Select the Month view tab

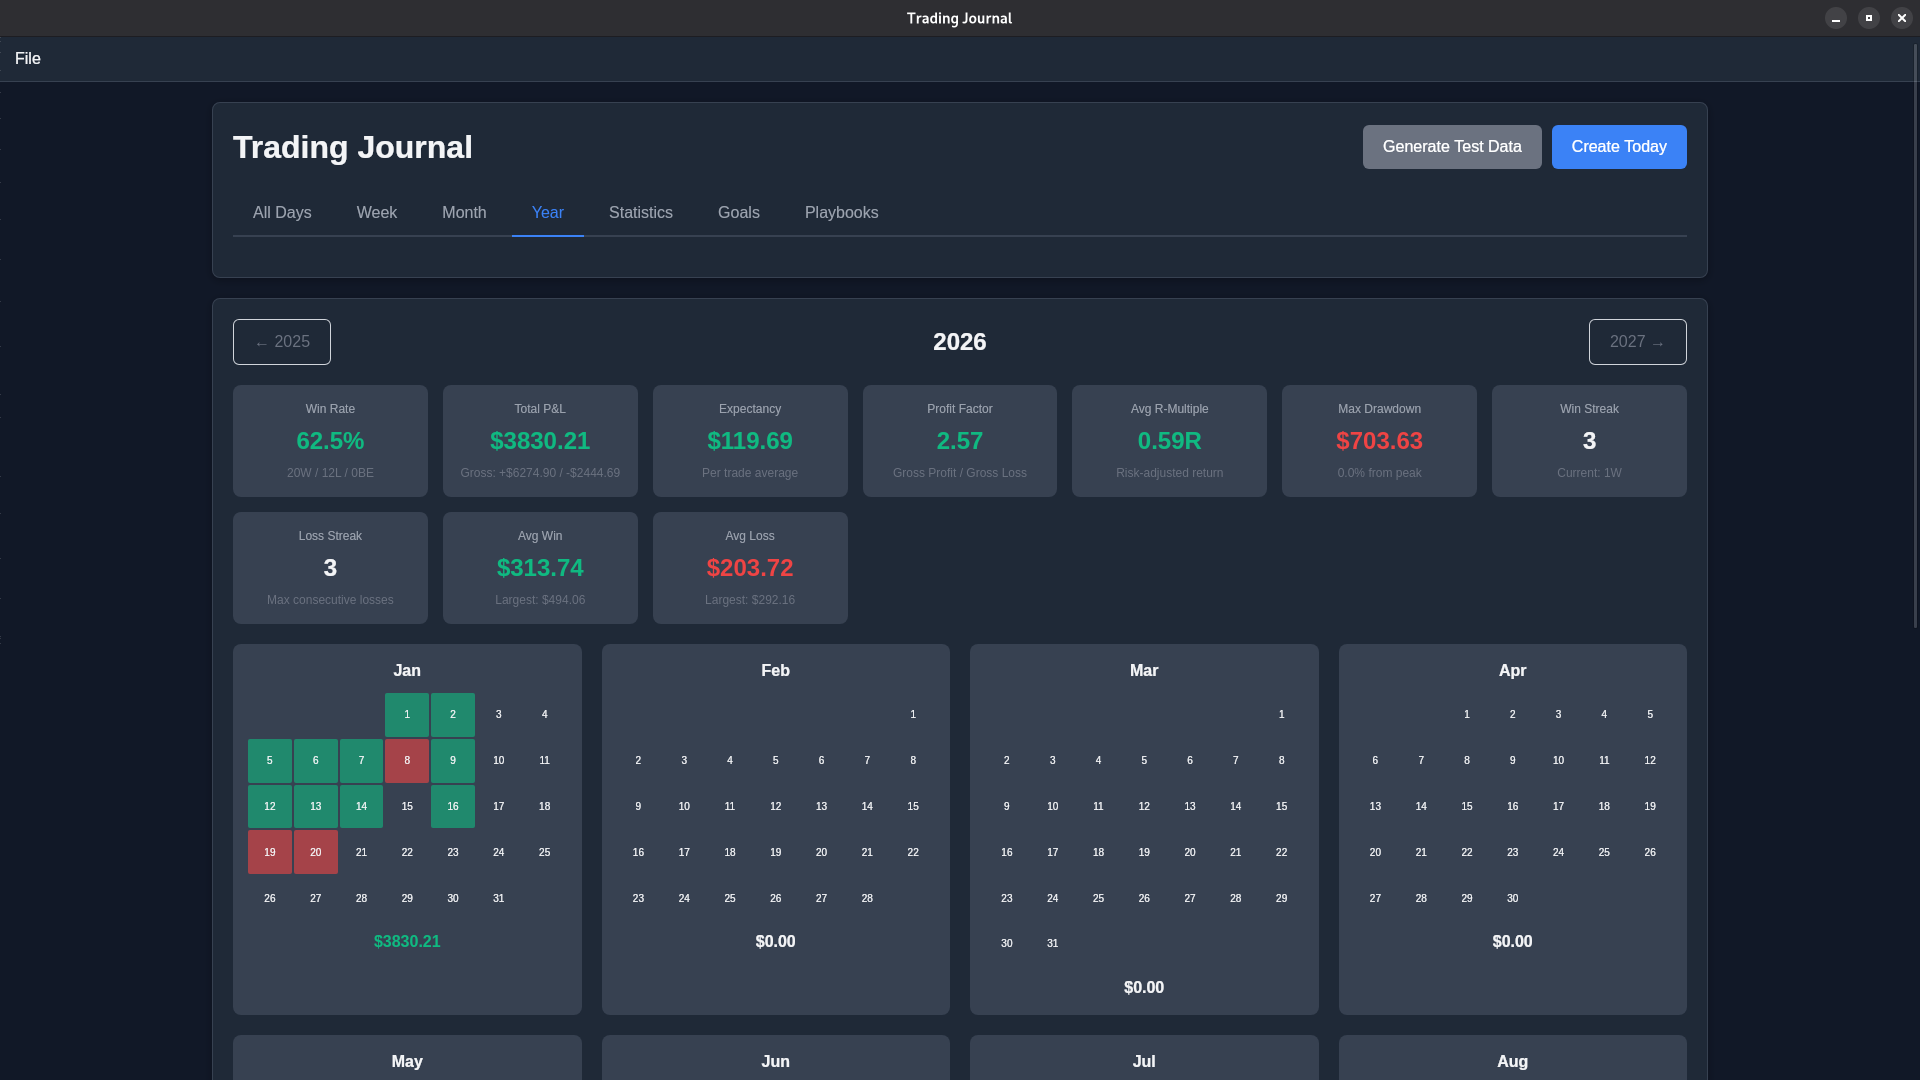464,213
